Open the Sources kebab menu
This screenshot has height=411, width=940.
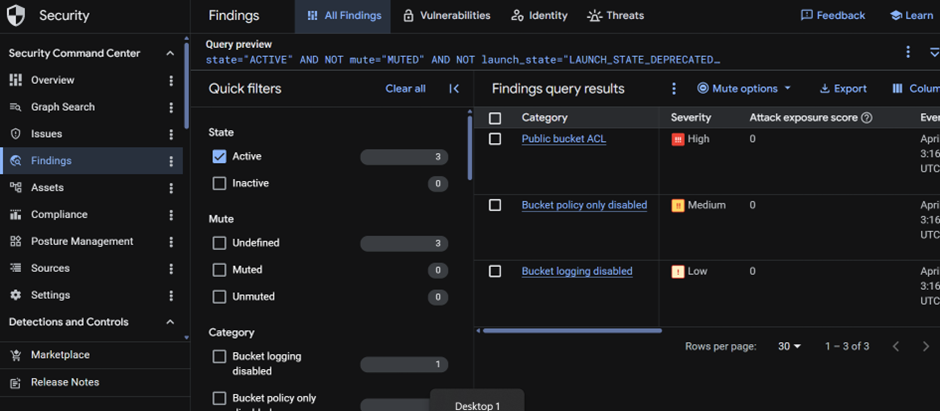pyautogui.click(x=171, y=268)
